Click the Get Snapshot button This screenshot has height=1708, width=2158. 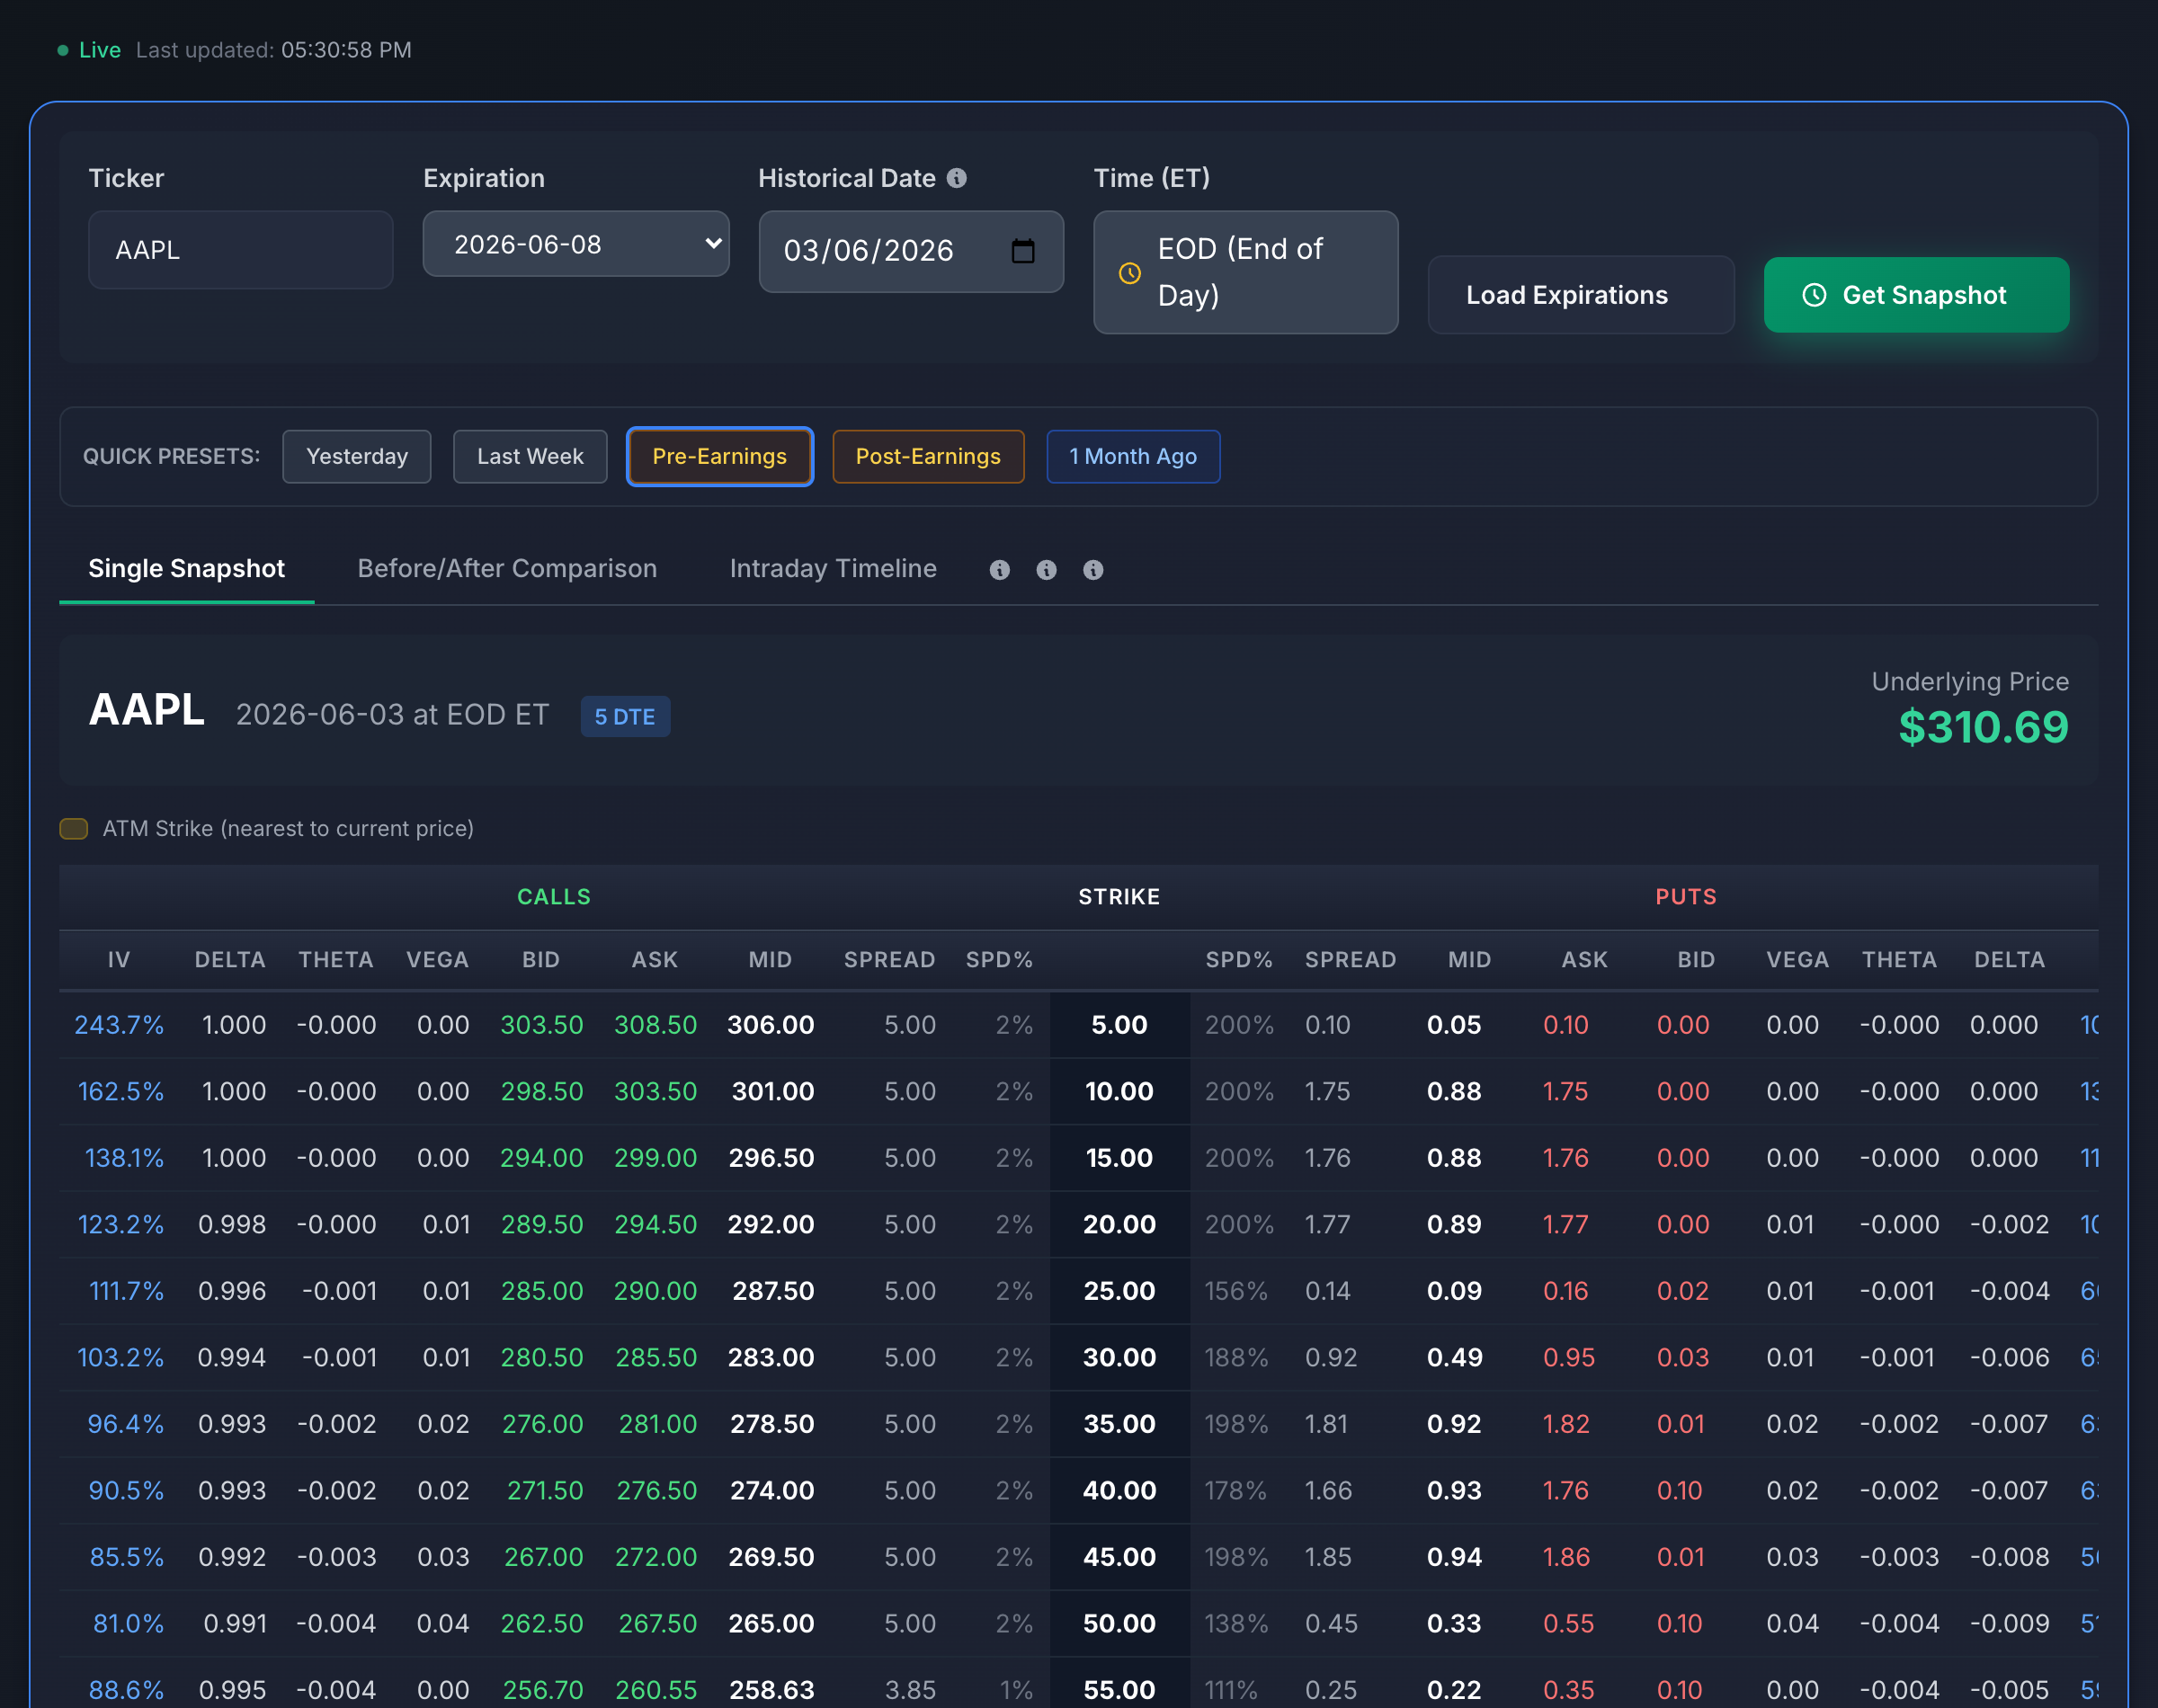click(x=1916, y=295)
